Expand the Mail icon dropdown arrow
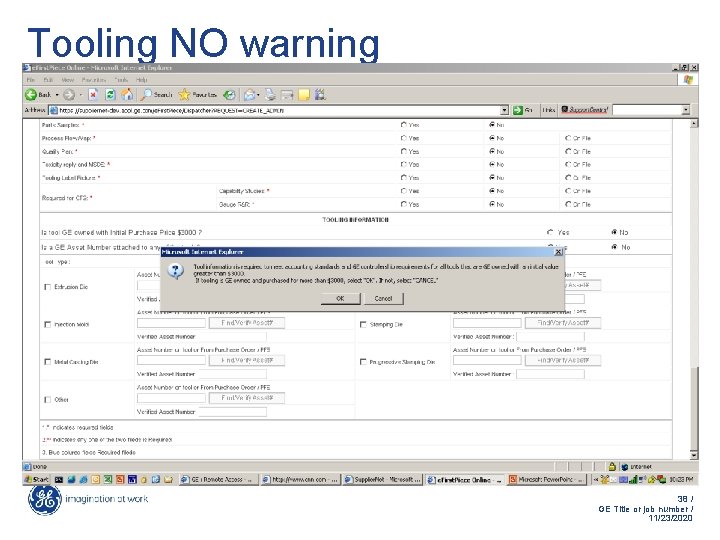 point(258,95)
